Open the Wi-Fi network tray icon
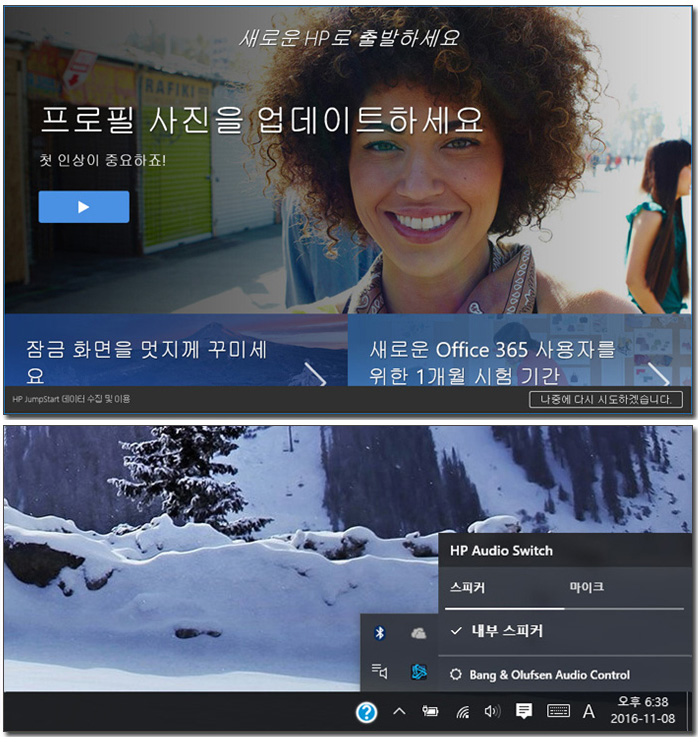This screenshot has height=742, width=700. coord(463,712)
